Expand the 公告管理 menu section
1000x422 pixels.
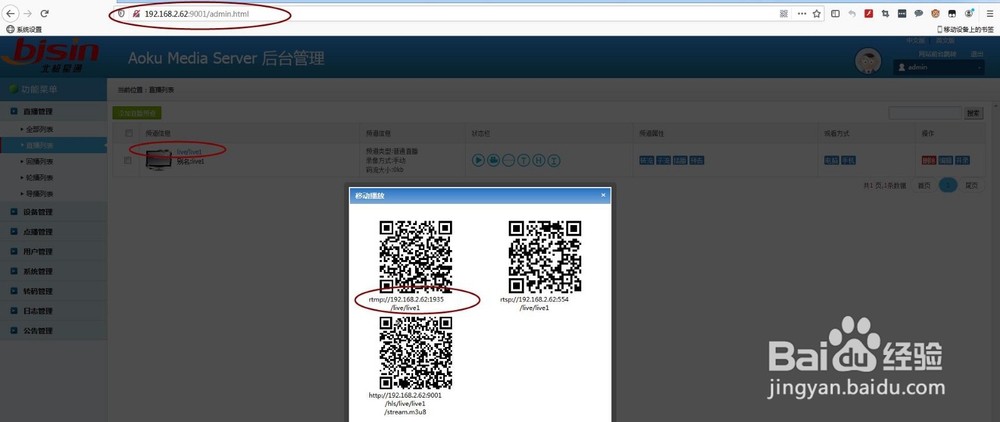coord(54,331)
